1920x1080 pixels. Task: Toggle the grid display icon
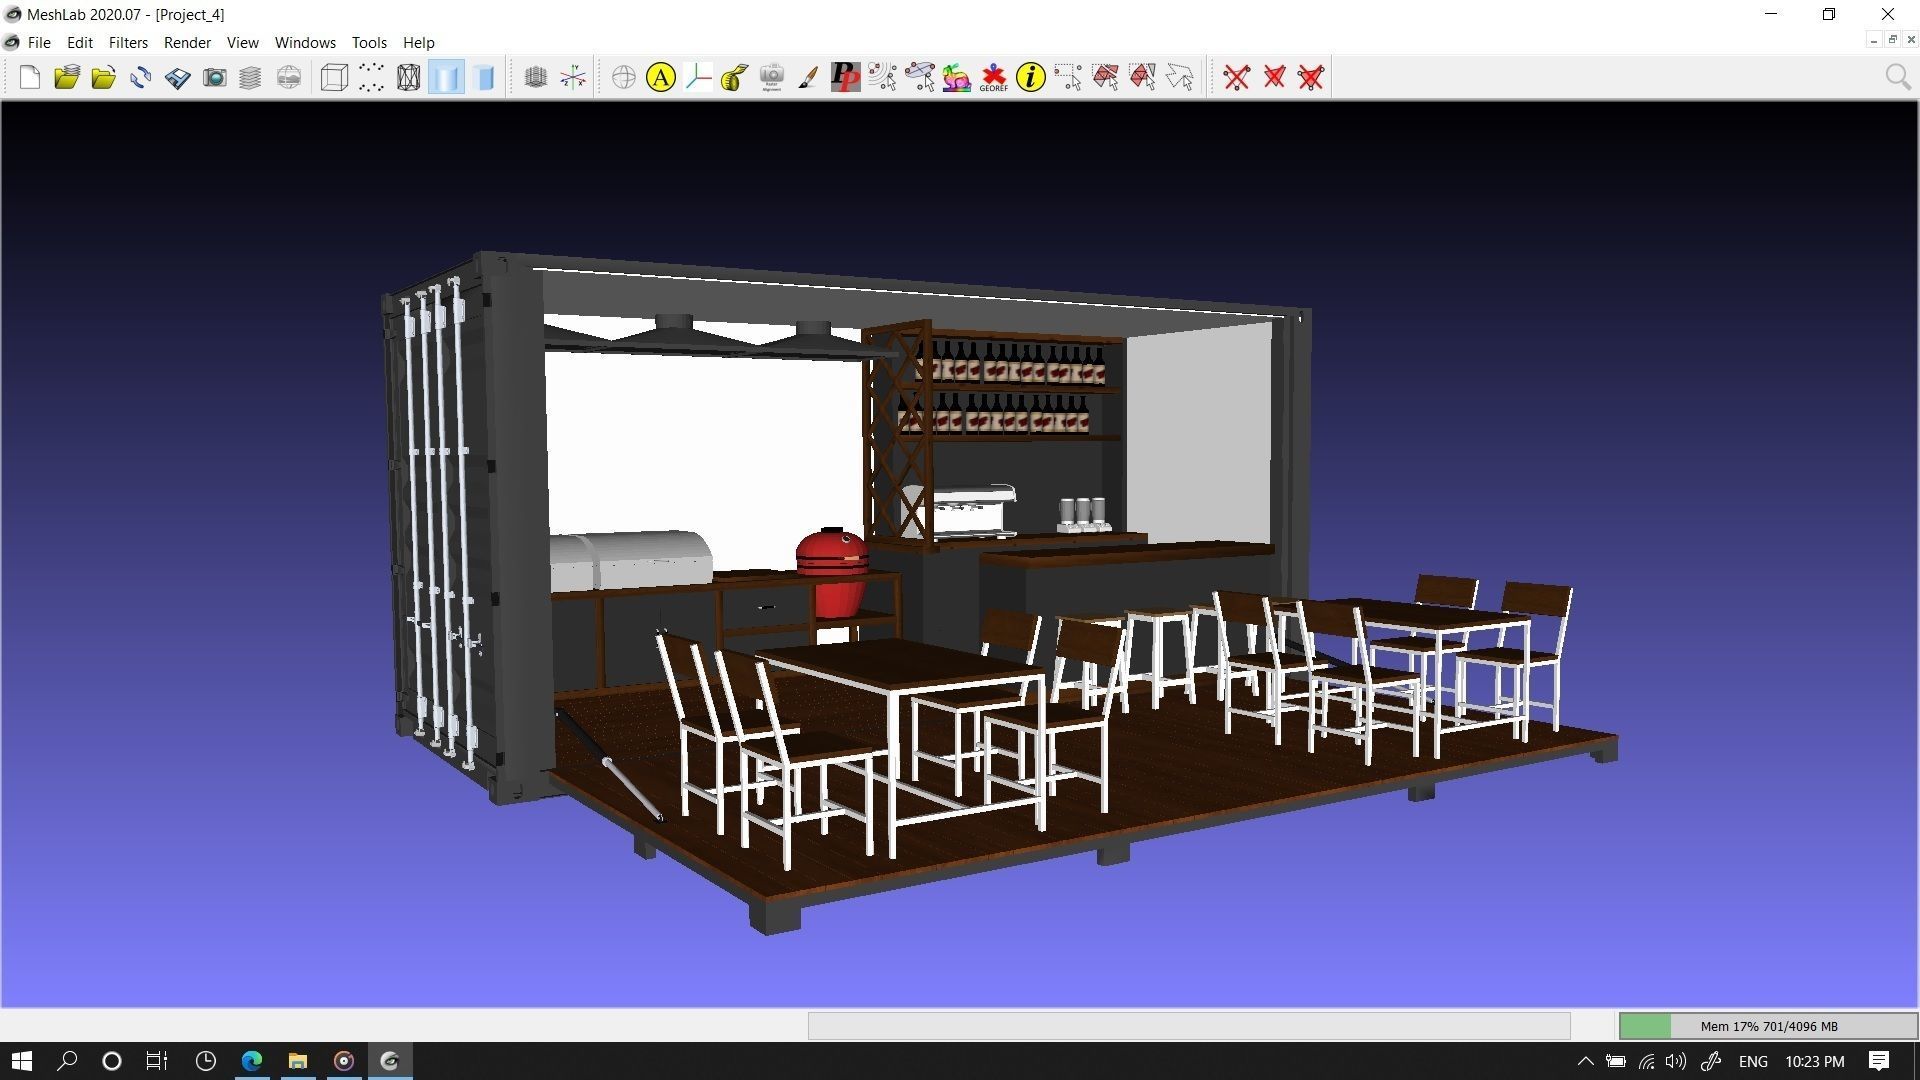(x=535, y=77)
